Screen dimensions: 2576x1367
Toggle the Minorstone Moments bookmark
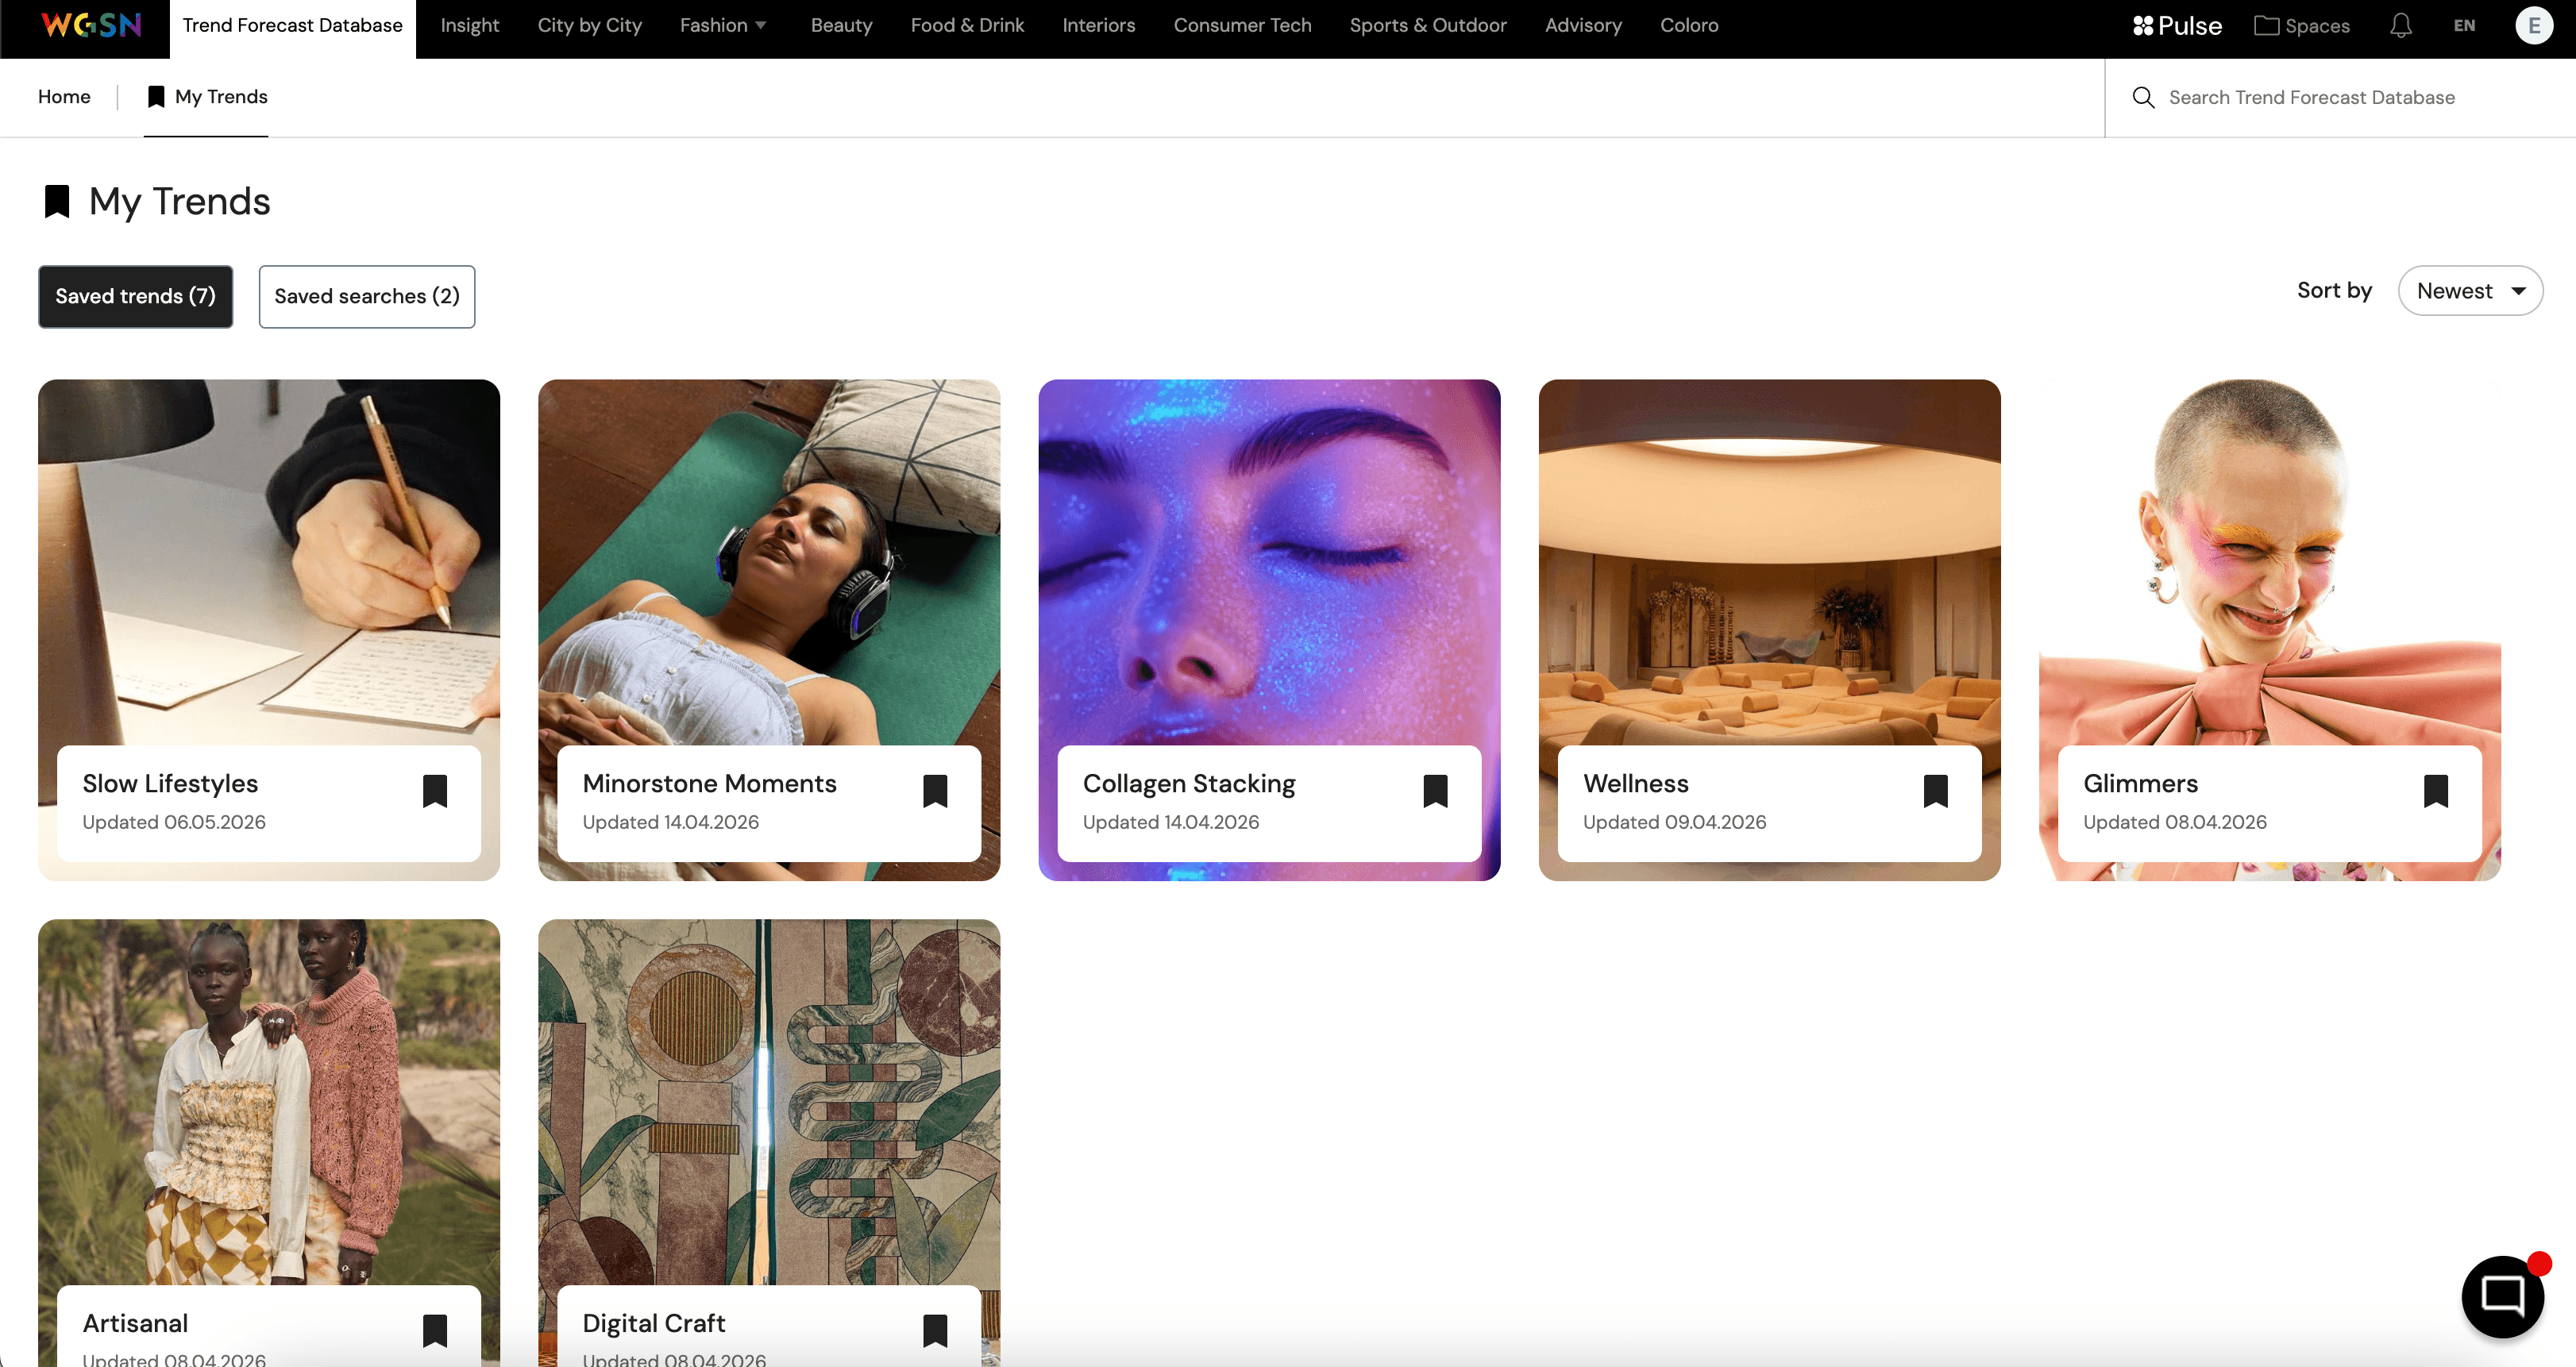pyautogui.click(x=935, y=791)
